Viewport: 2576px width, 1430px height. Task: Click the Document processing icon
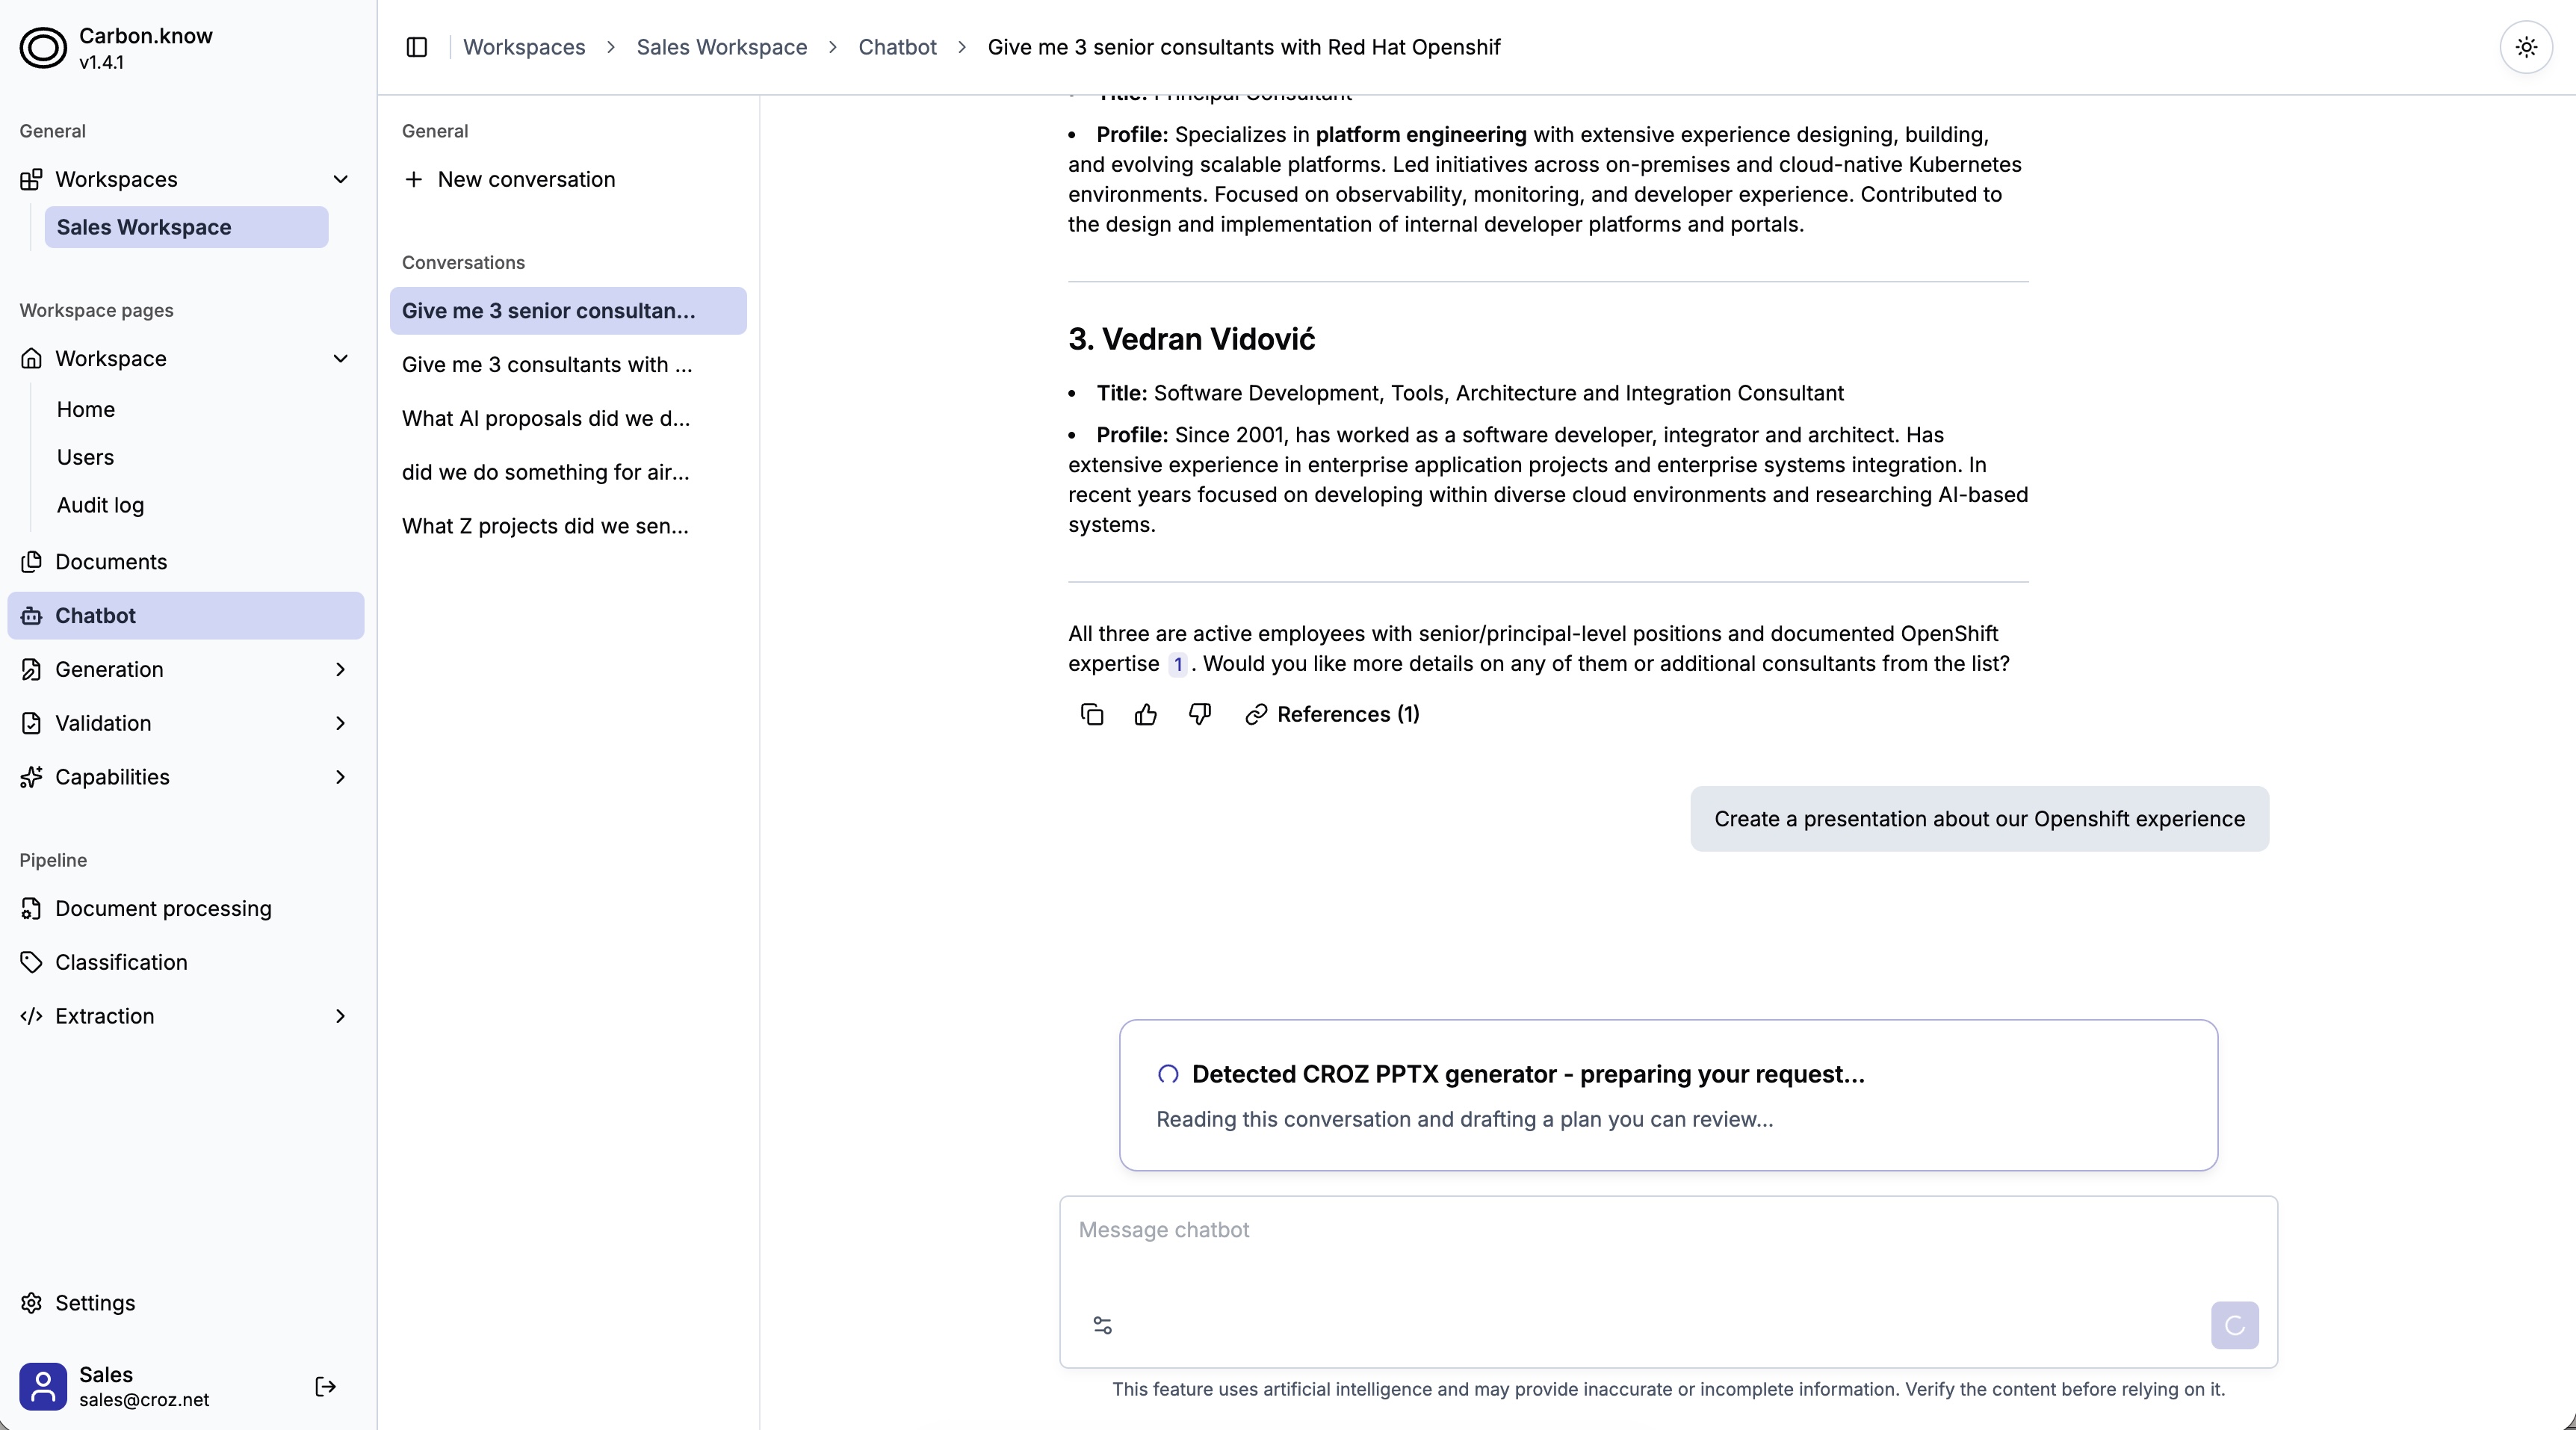tap(31, 908)
